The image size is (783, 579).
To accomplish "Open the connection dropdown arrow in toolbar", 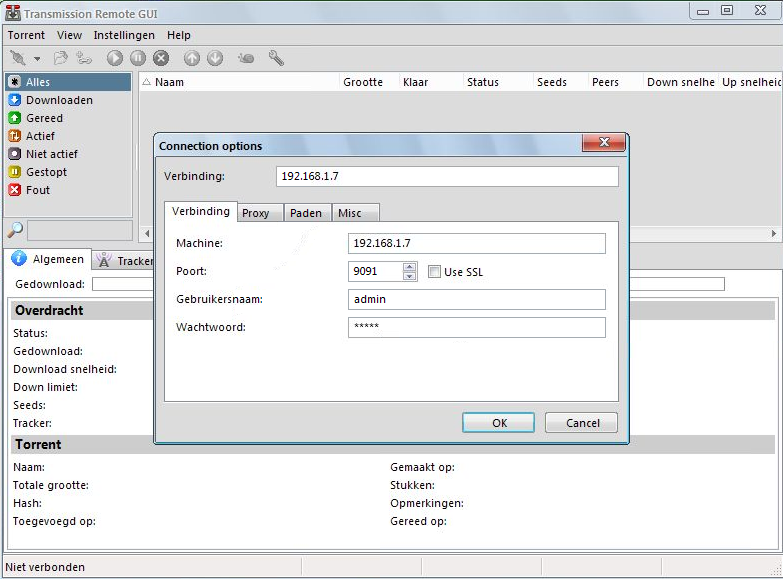I will 37,59.
